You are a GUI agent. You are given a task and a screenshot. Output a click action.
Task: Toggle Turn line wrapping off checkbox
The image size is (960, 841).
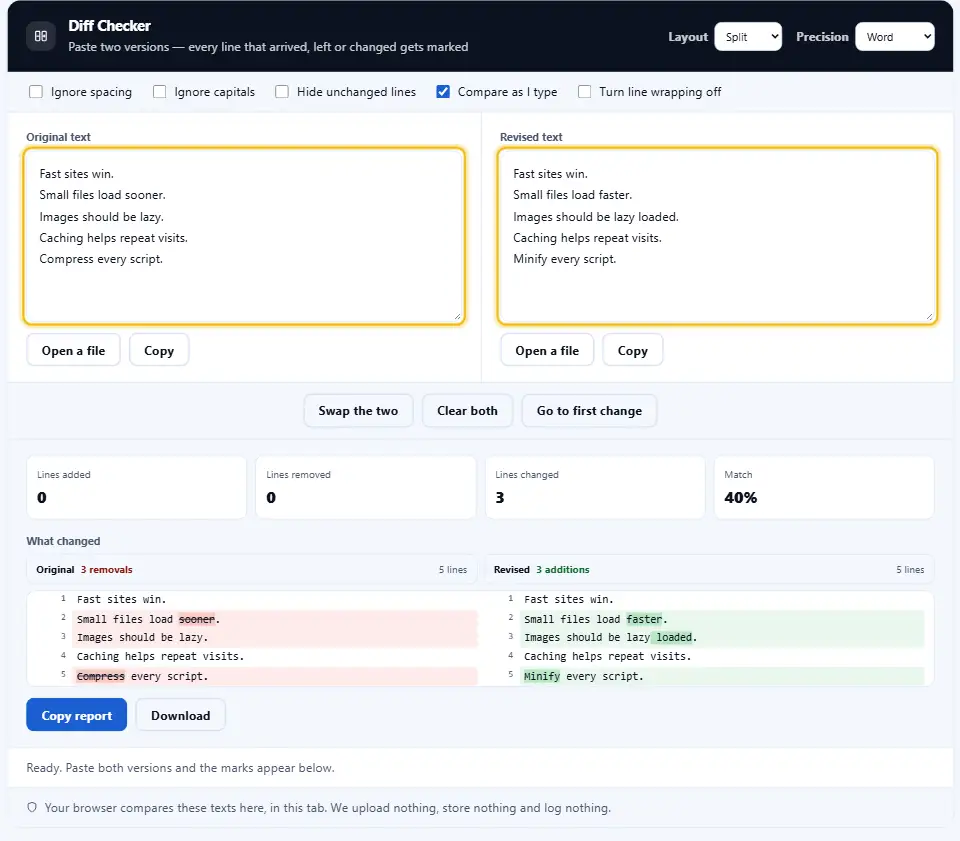[585, 92]
